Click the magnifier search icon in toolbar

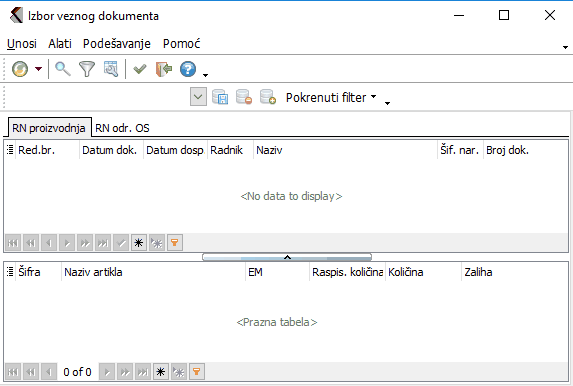(62, 69)
